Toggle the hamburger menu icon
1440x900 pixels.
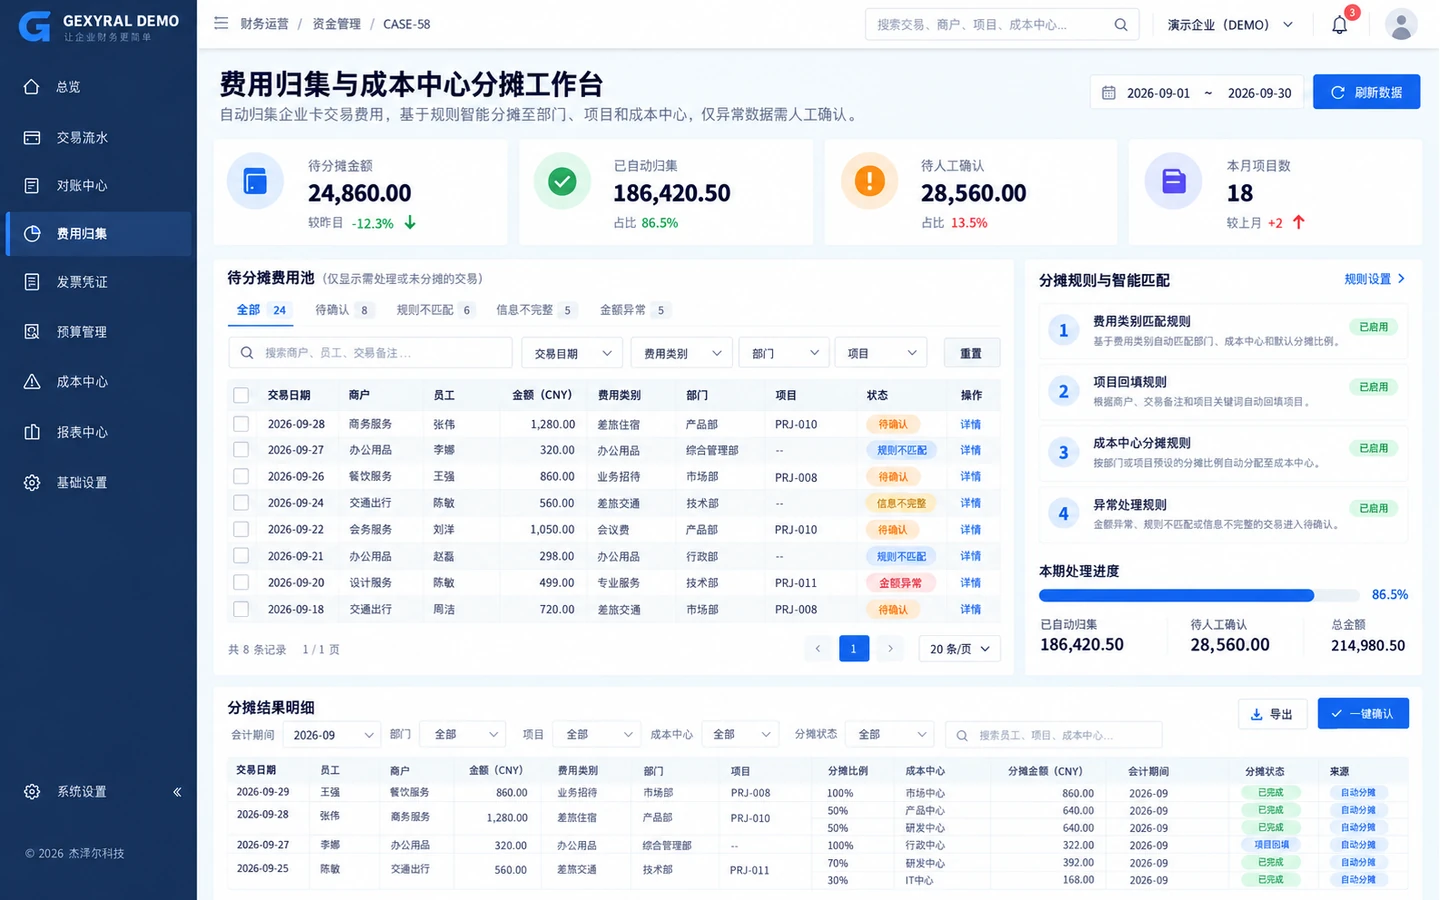pyautogui.click(x=221, y=23)
